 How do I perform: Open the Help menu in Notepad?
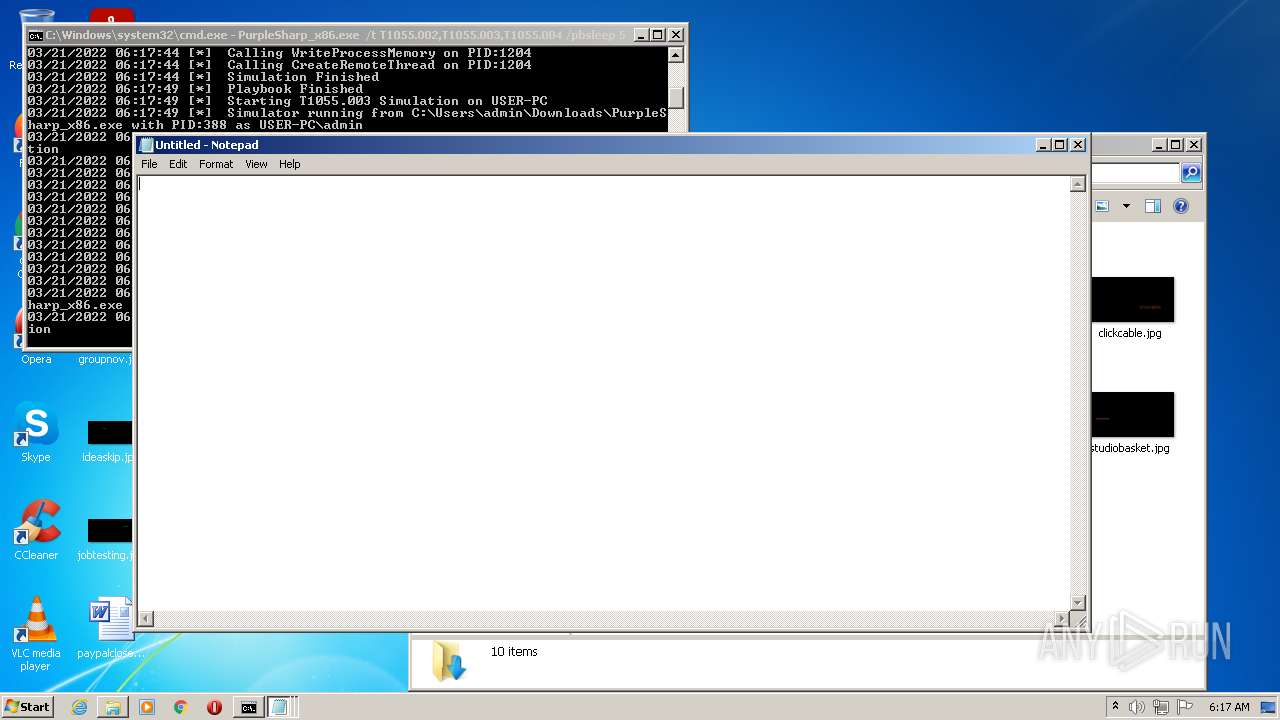point(289,164)
